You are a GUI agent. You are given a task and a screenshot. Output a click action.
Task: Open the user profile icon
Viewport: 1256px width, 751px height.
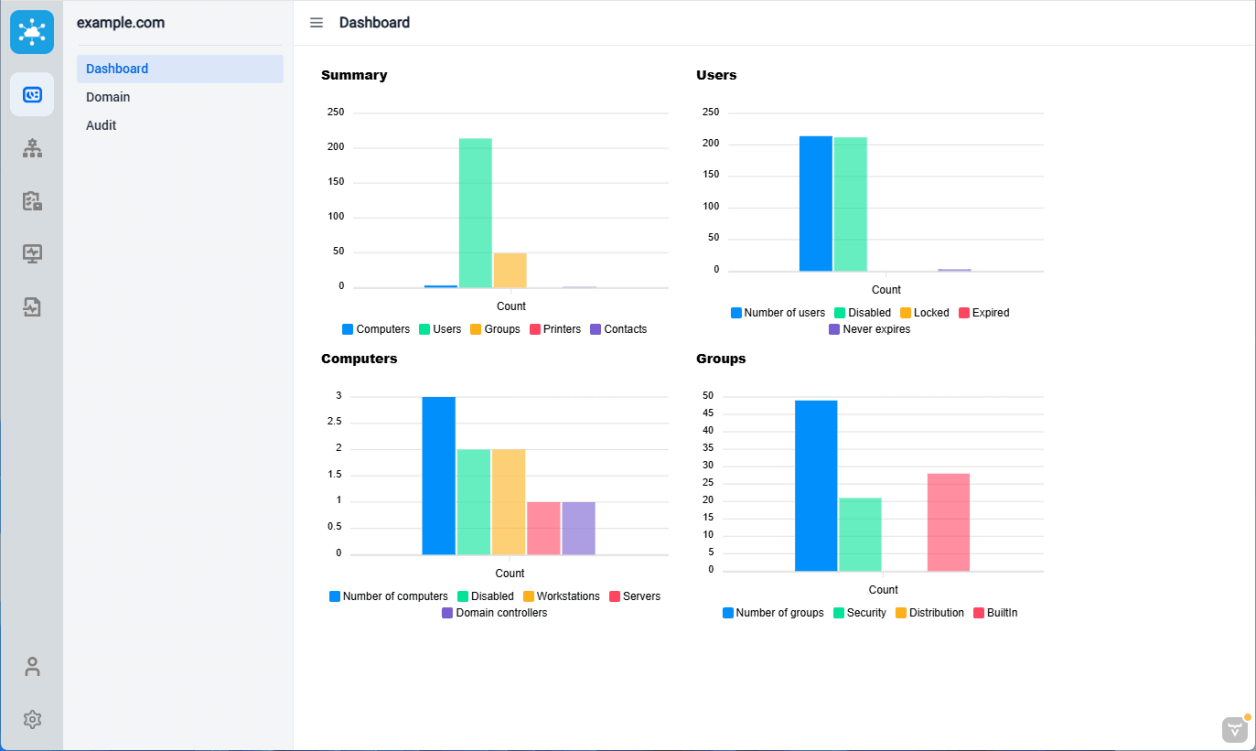tap(32, 666)
